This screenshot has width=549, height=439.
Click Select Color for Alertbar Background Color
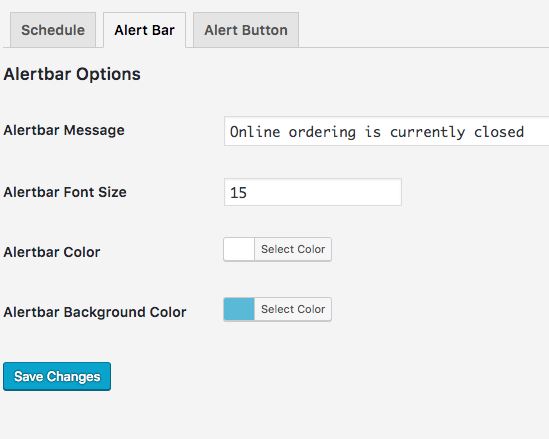(293, 309)
